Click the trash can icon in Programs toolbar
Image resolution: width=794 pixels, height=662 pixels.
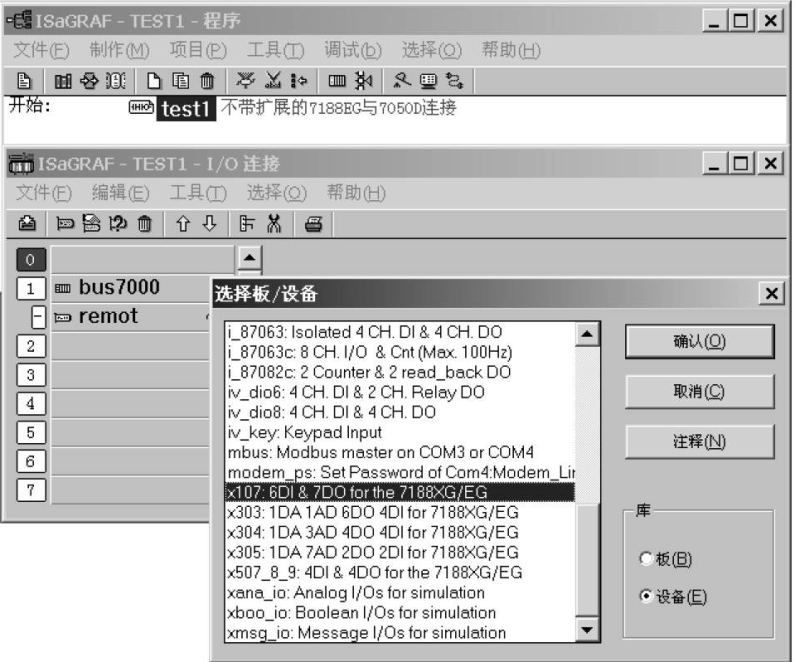point(207,81)
